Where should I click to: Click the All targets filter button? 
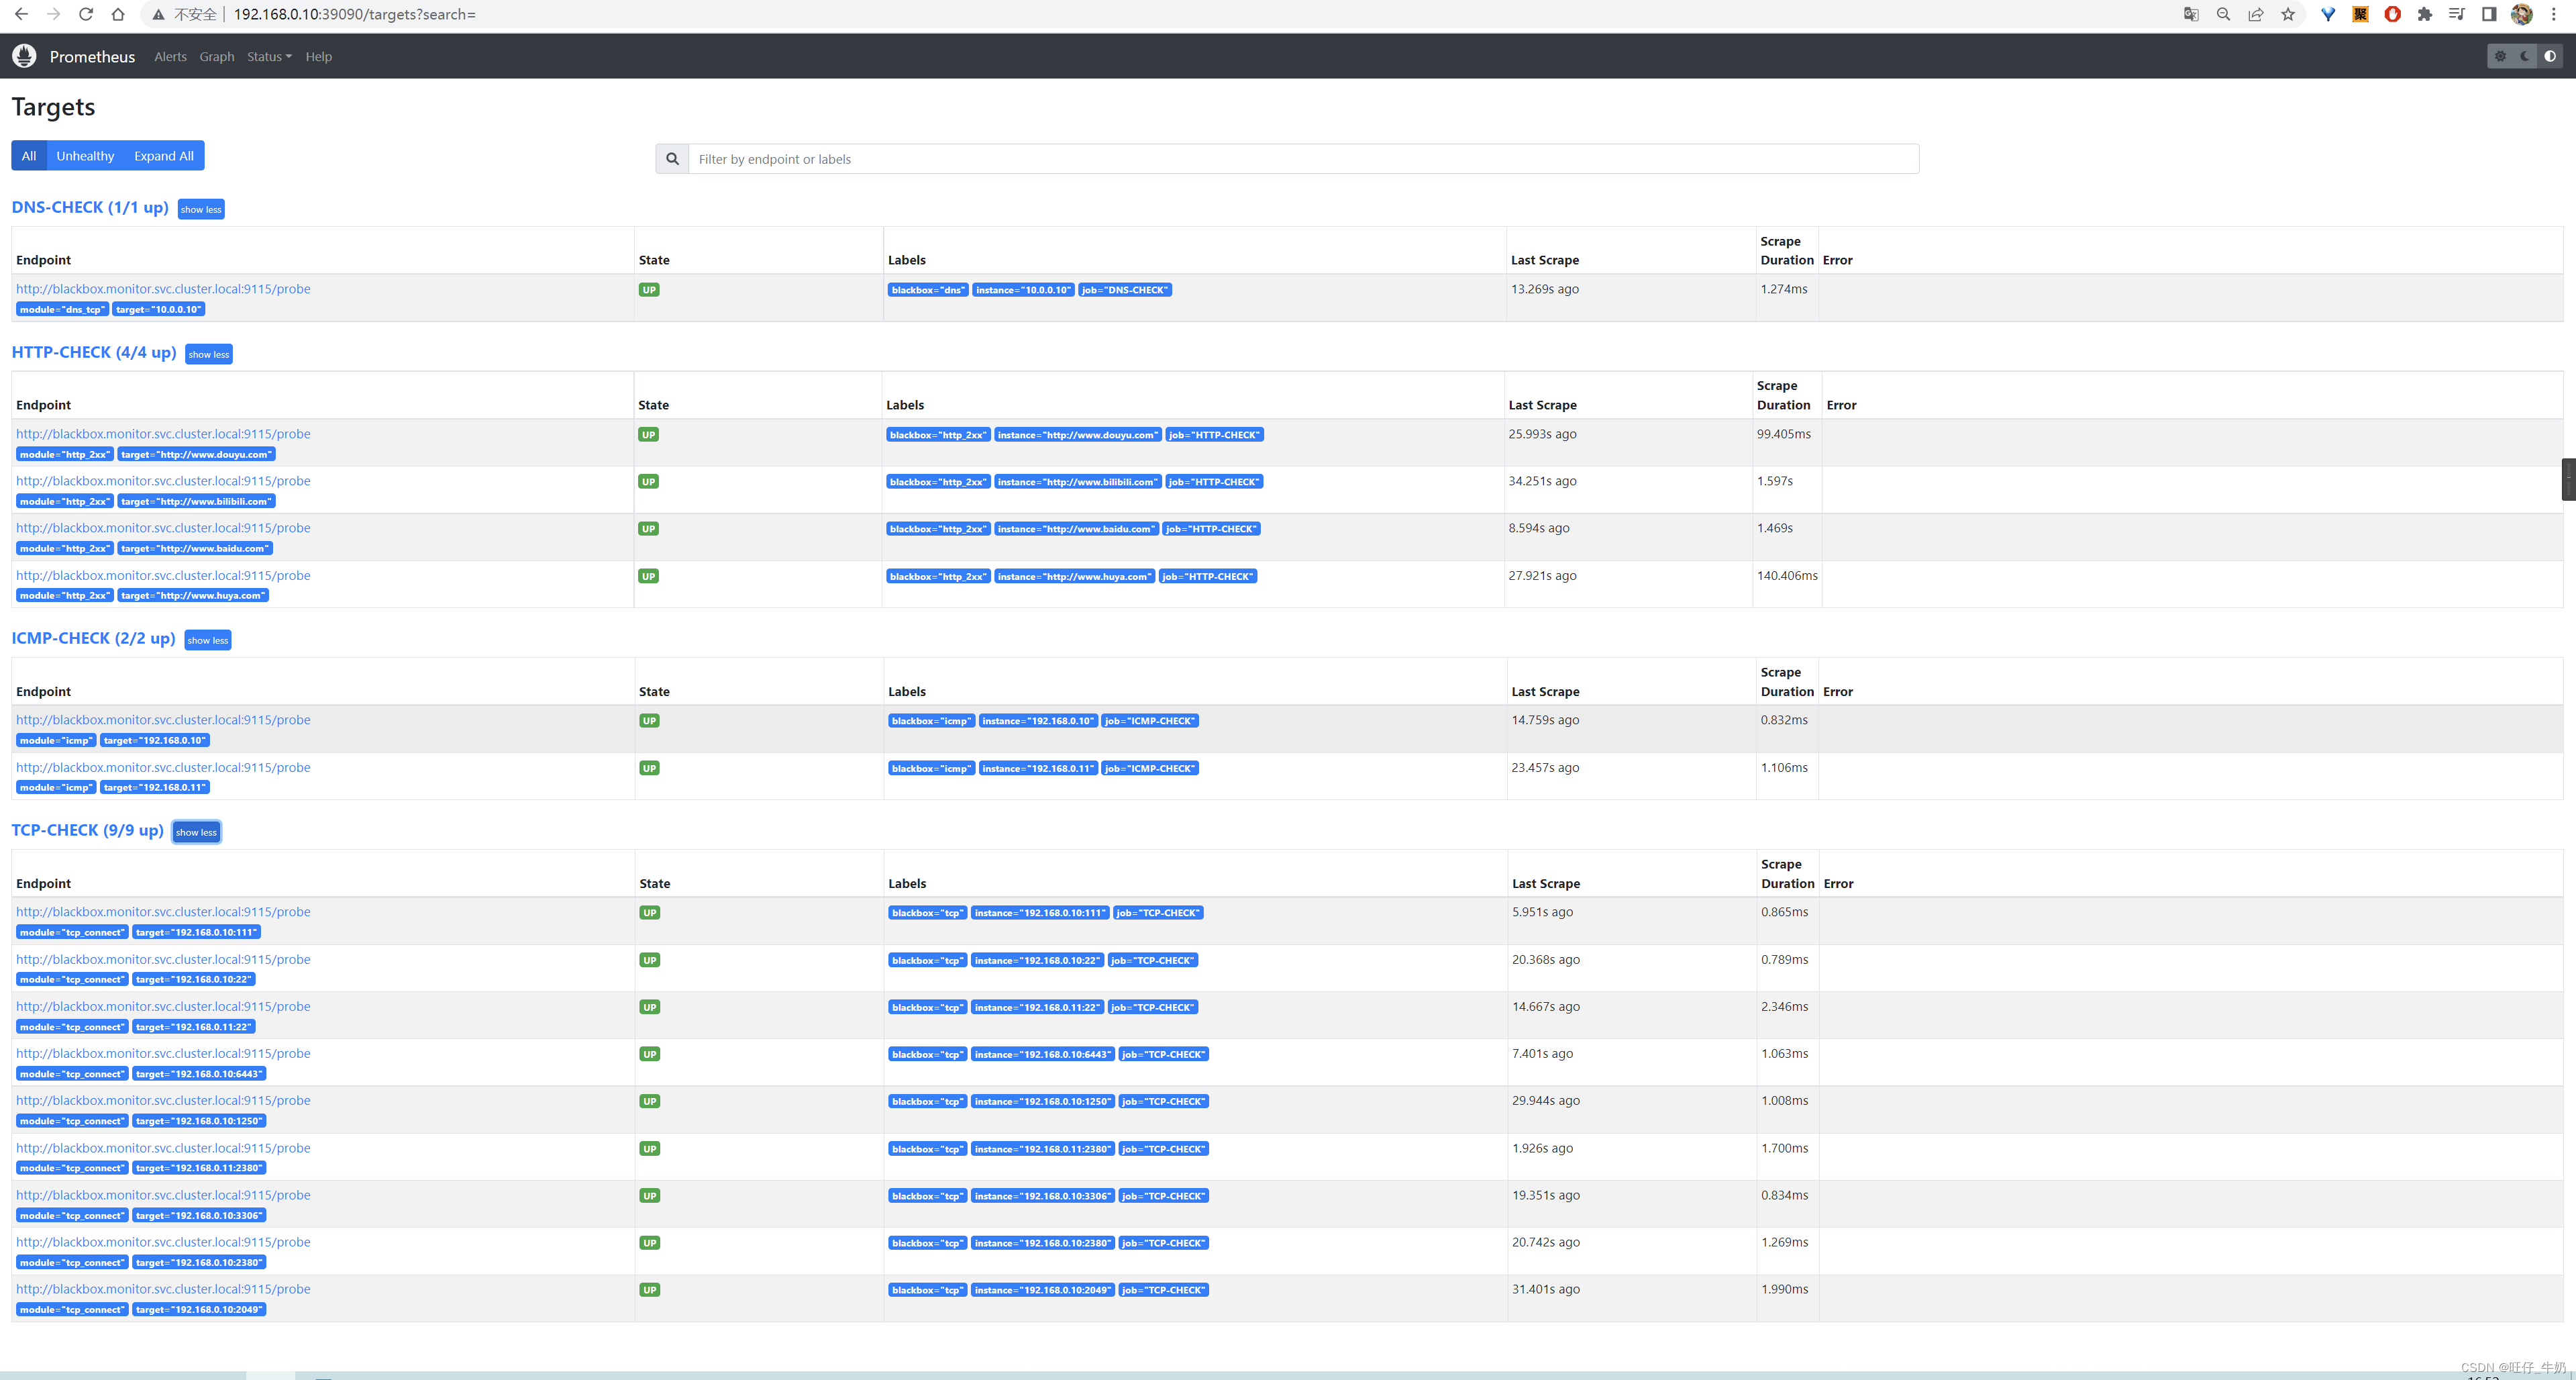coord(29,155)
